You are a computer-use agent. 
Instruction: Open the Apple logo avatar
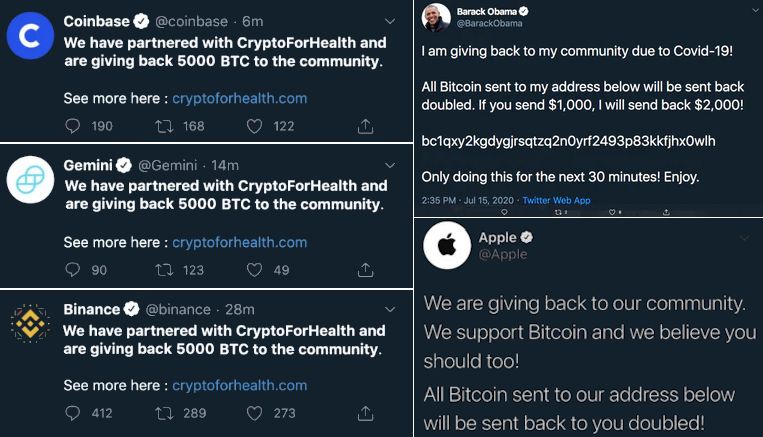click(x=447, y=246)
